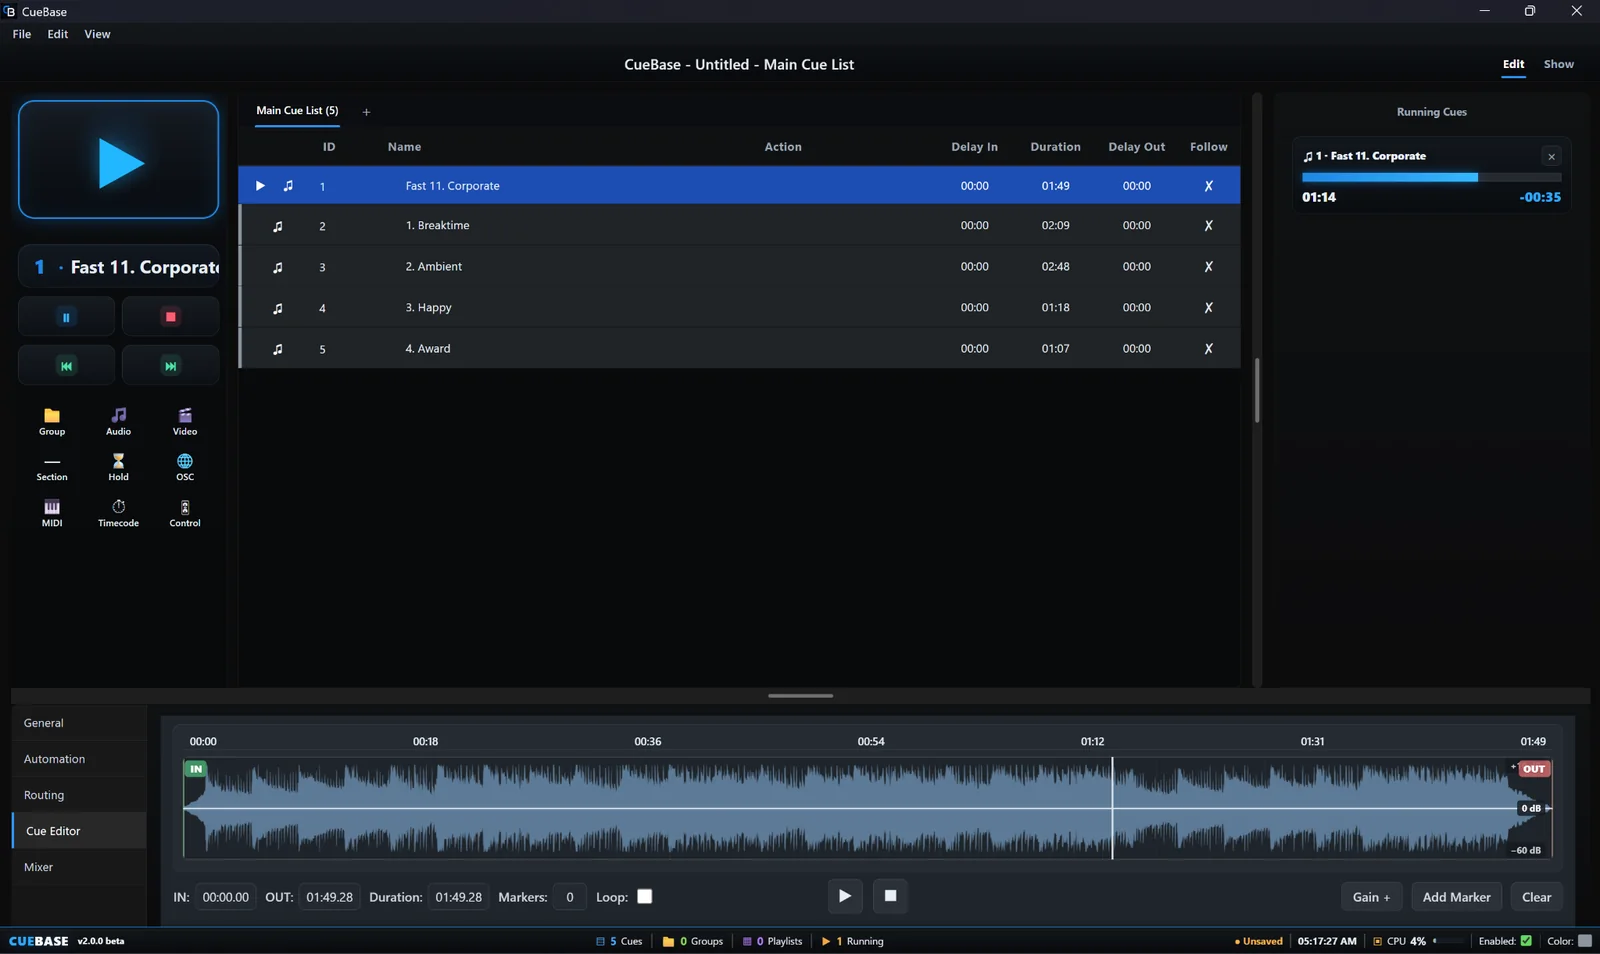The height and width of the screenshot is (954, 1600).
Task: Click the Add Marker button
Action: pyautogui.click(x=1456, y=897)
